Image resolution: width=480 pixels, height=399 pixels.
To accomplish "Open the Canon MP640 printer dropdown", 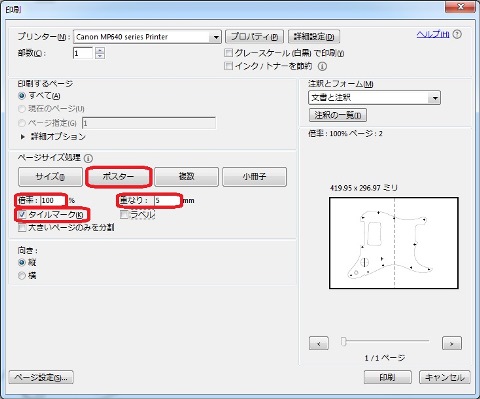I will point(216,37).
